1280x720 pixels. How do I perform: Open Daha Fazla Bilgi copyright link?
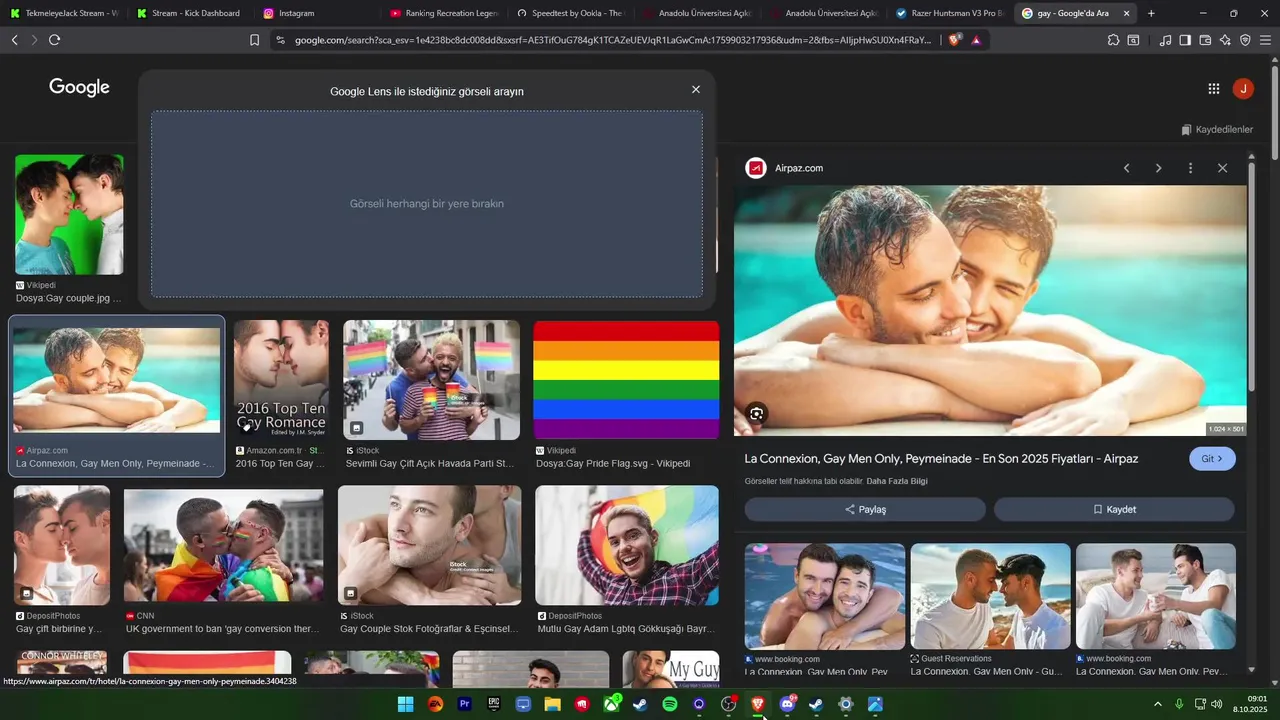(x=897, y=482)
